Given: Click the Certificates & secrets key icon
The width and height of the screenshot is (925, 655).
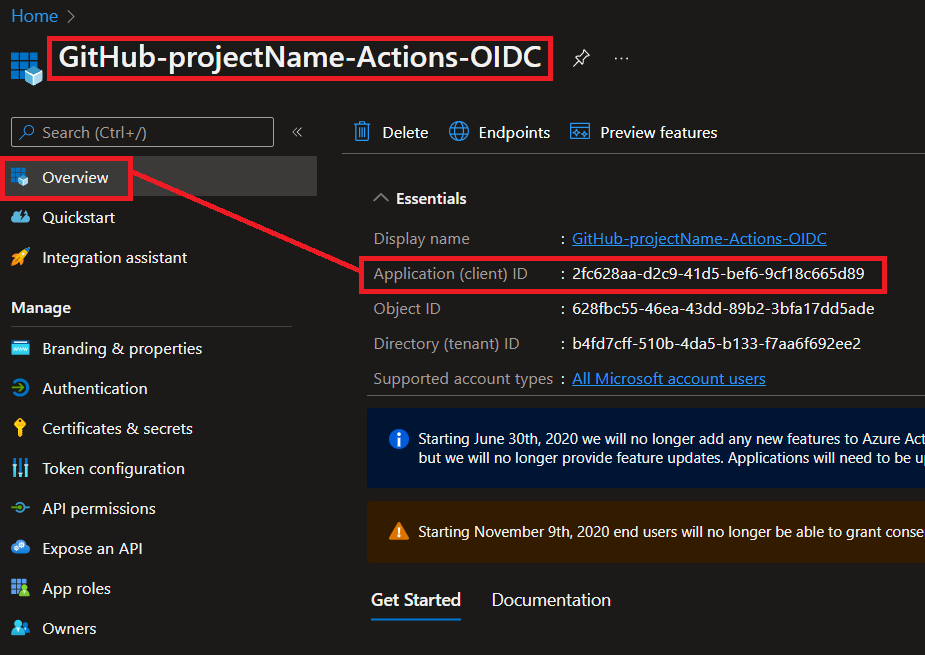Looking at the screenshot, I should point(20,428).
